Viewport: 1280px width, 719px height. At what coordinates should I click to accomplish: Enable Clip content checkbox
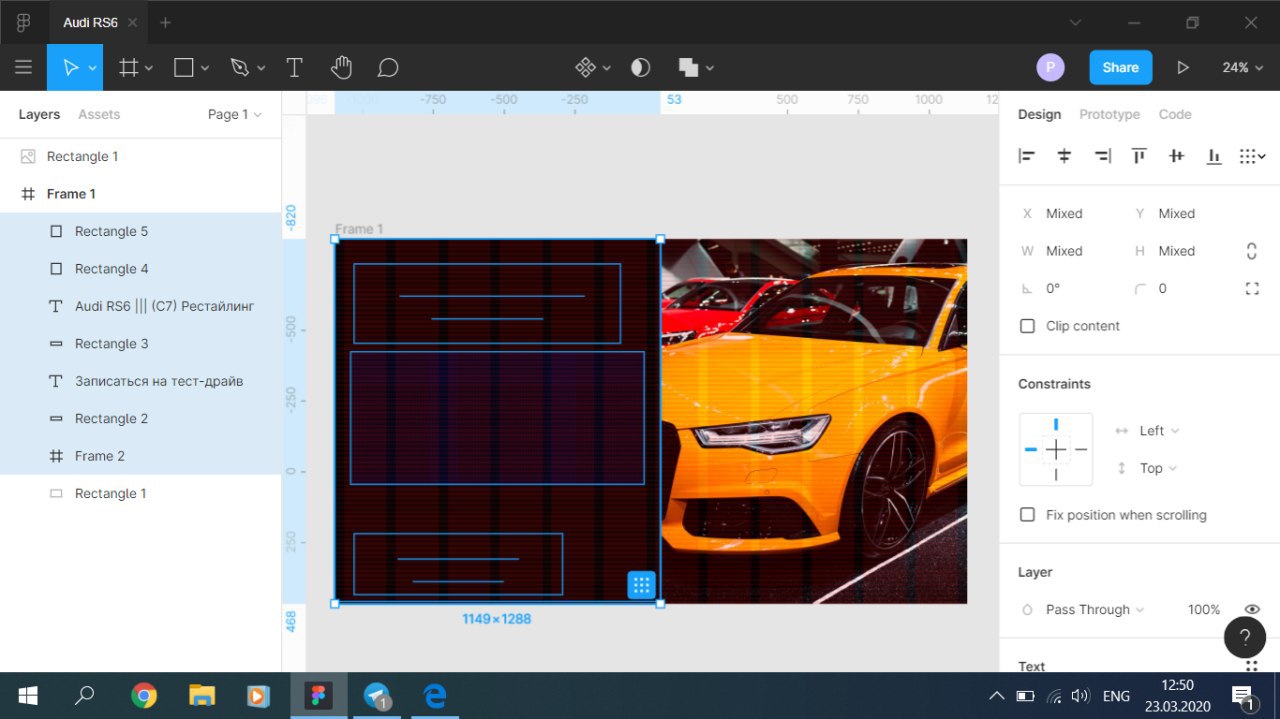click(1027, 326)
